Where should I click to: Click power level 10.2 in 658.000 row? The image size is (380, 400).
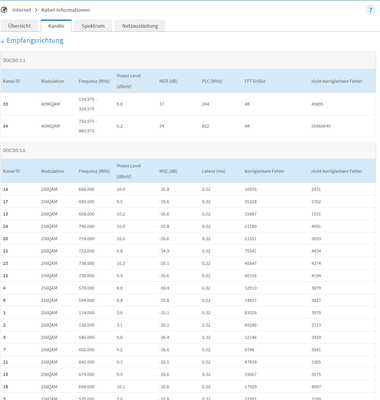121,214
